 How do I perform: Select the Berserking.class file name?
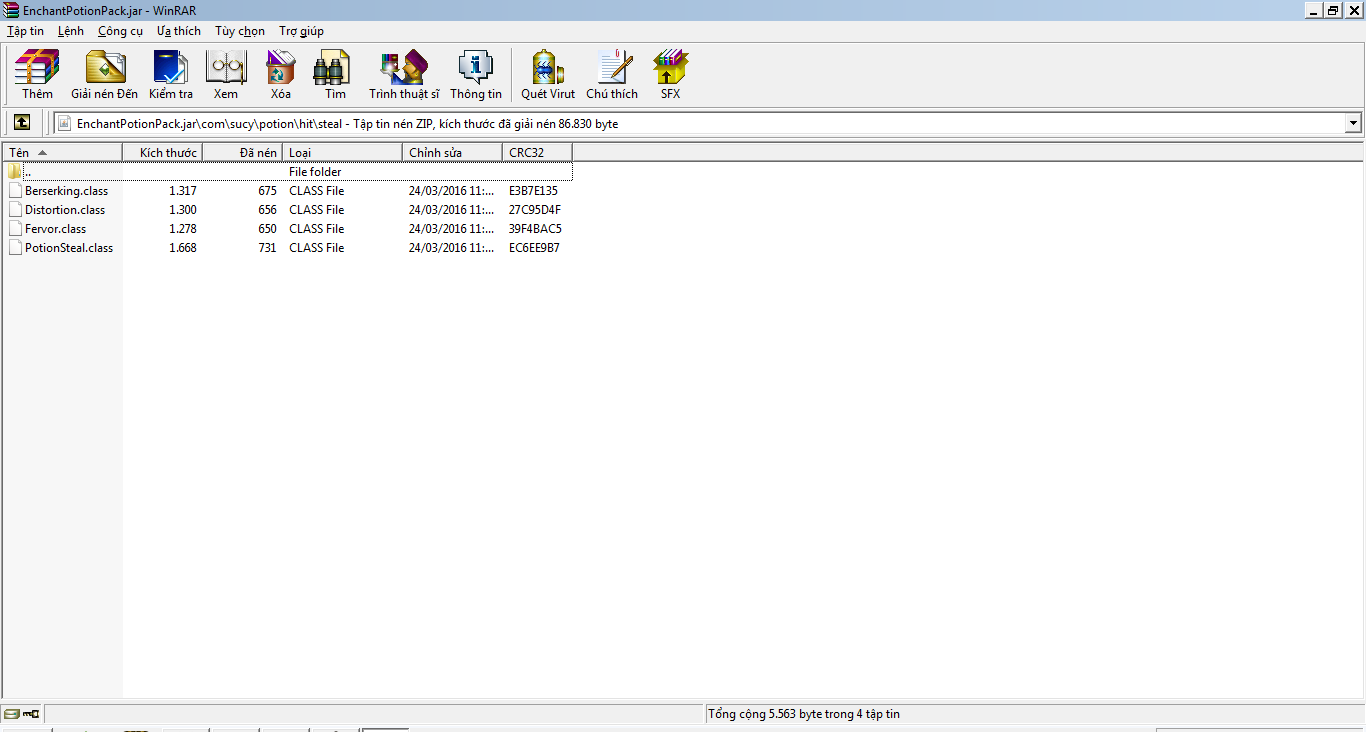66,190
